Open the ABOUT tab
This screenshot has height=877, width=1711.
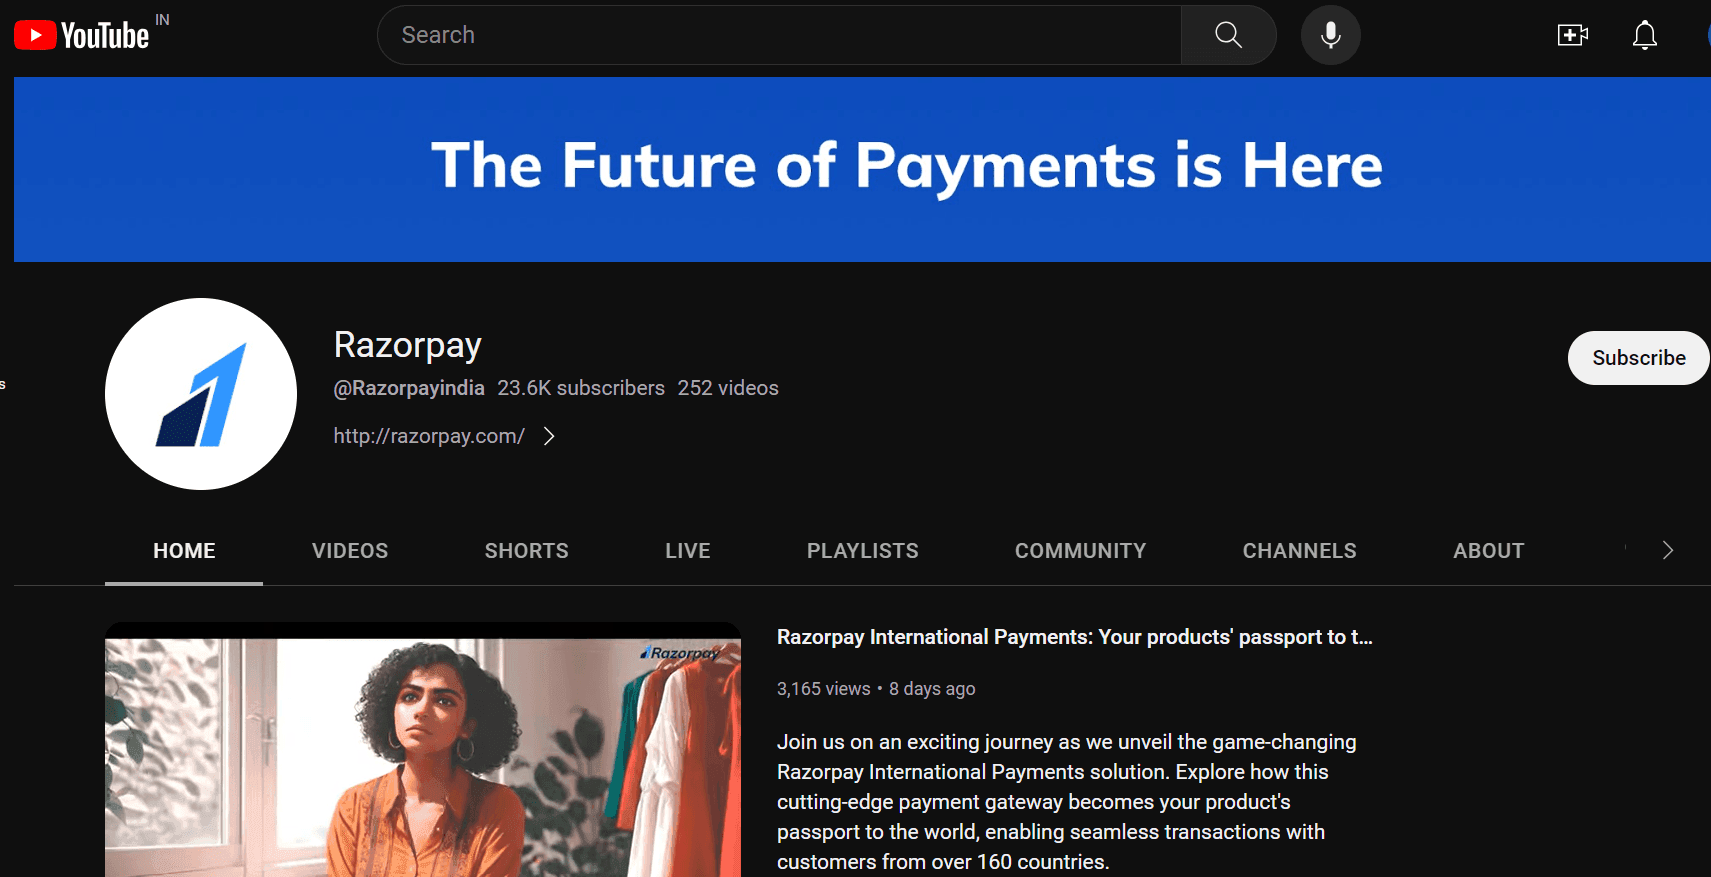point(1488,551)
